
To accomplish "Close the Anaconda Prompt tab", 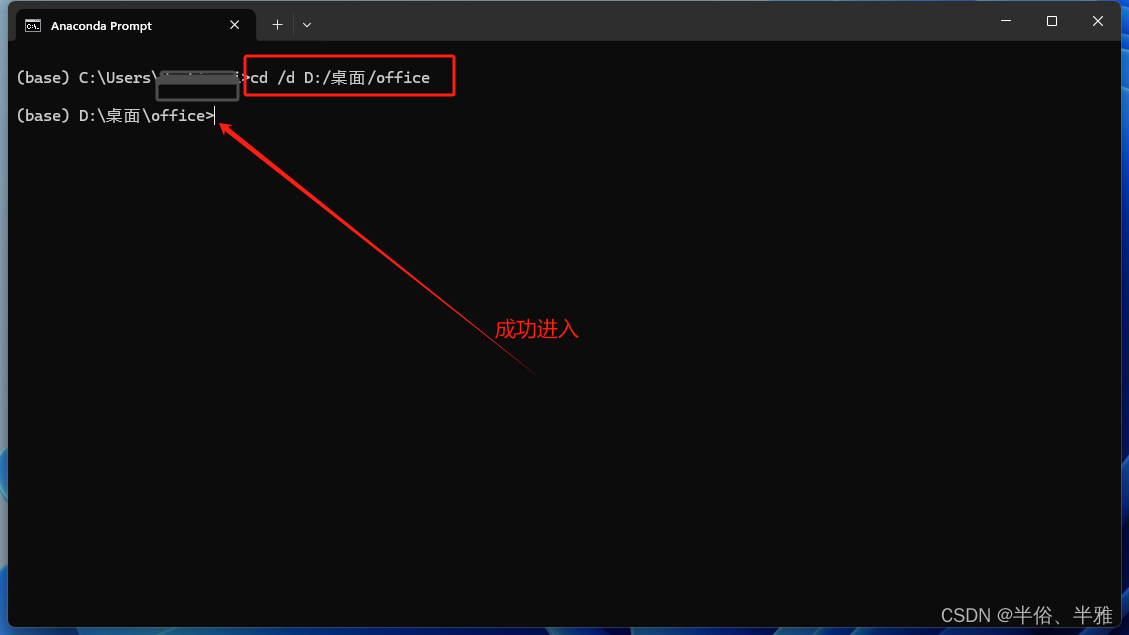I will click(235, 24).
